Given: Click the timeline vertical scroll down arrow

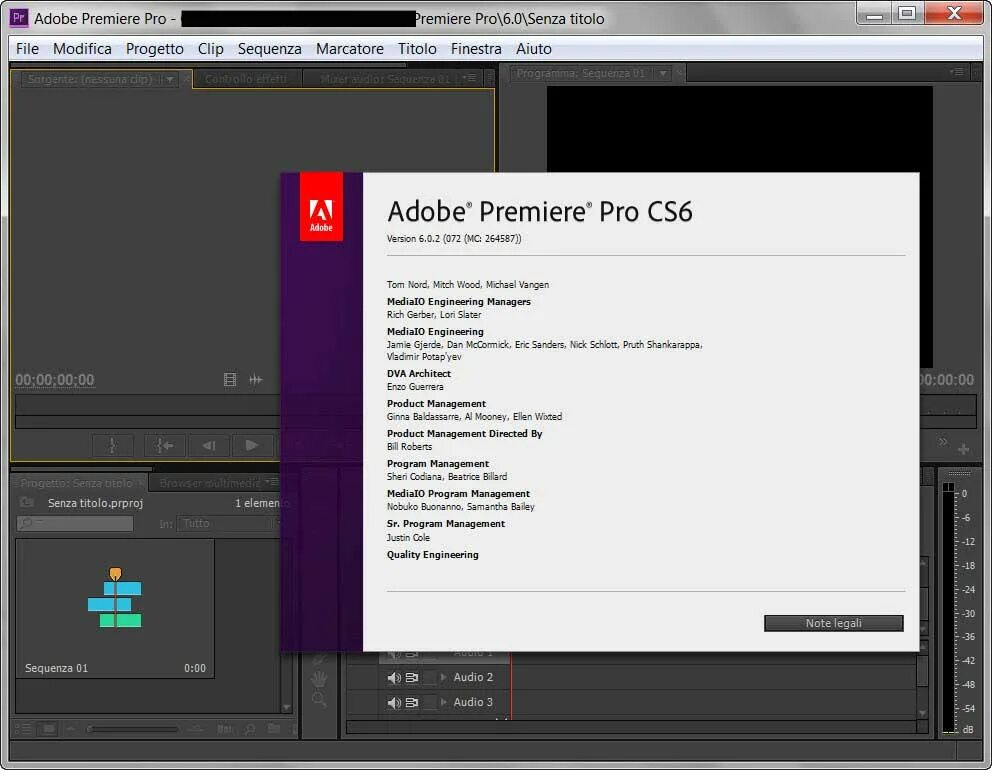Looking at the screenshot, I should coord(922,714).
